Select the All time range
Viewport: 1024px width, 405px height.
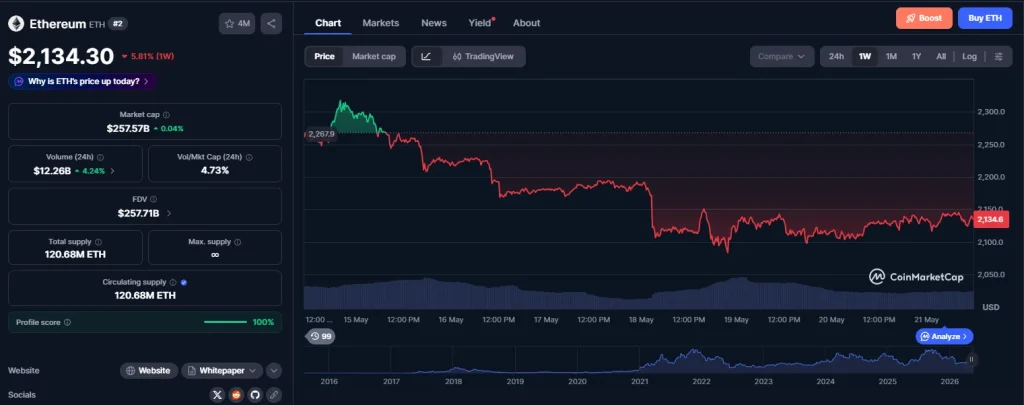(940, 56)
